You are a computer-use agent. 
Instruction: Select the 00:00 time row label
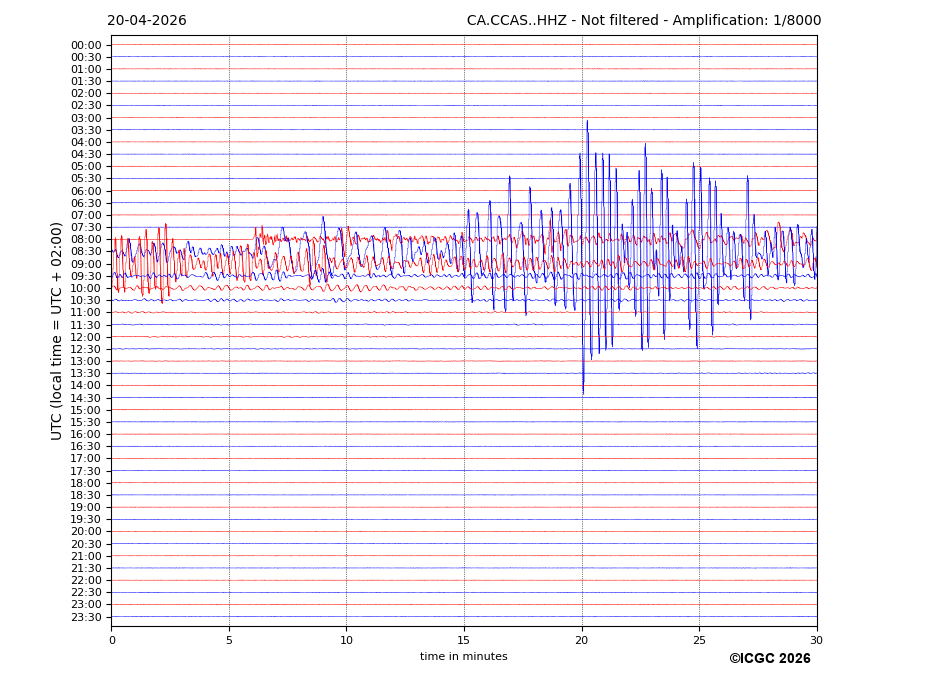click(x=86, y=45)
